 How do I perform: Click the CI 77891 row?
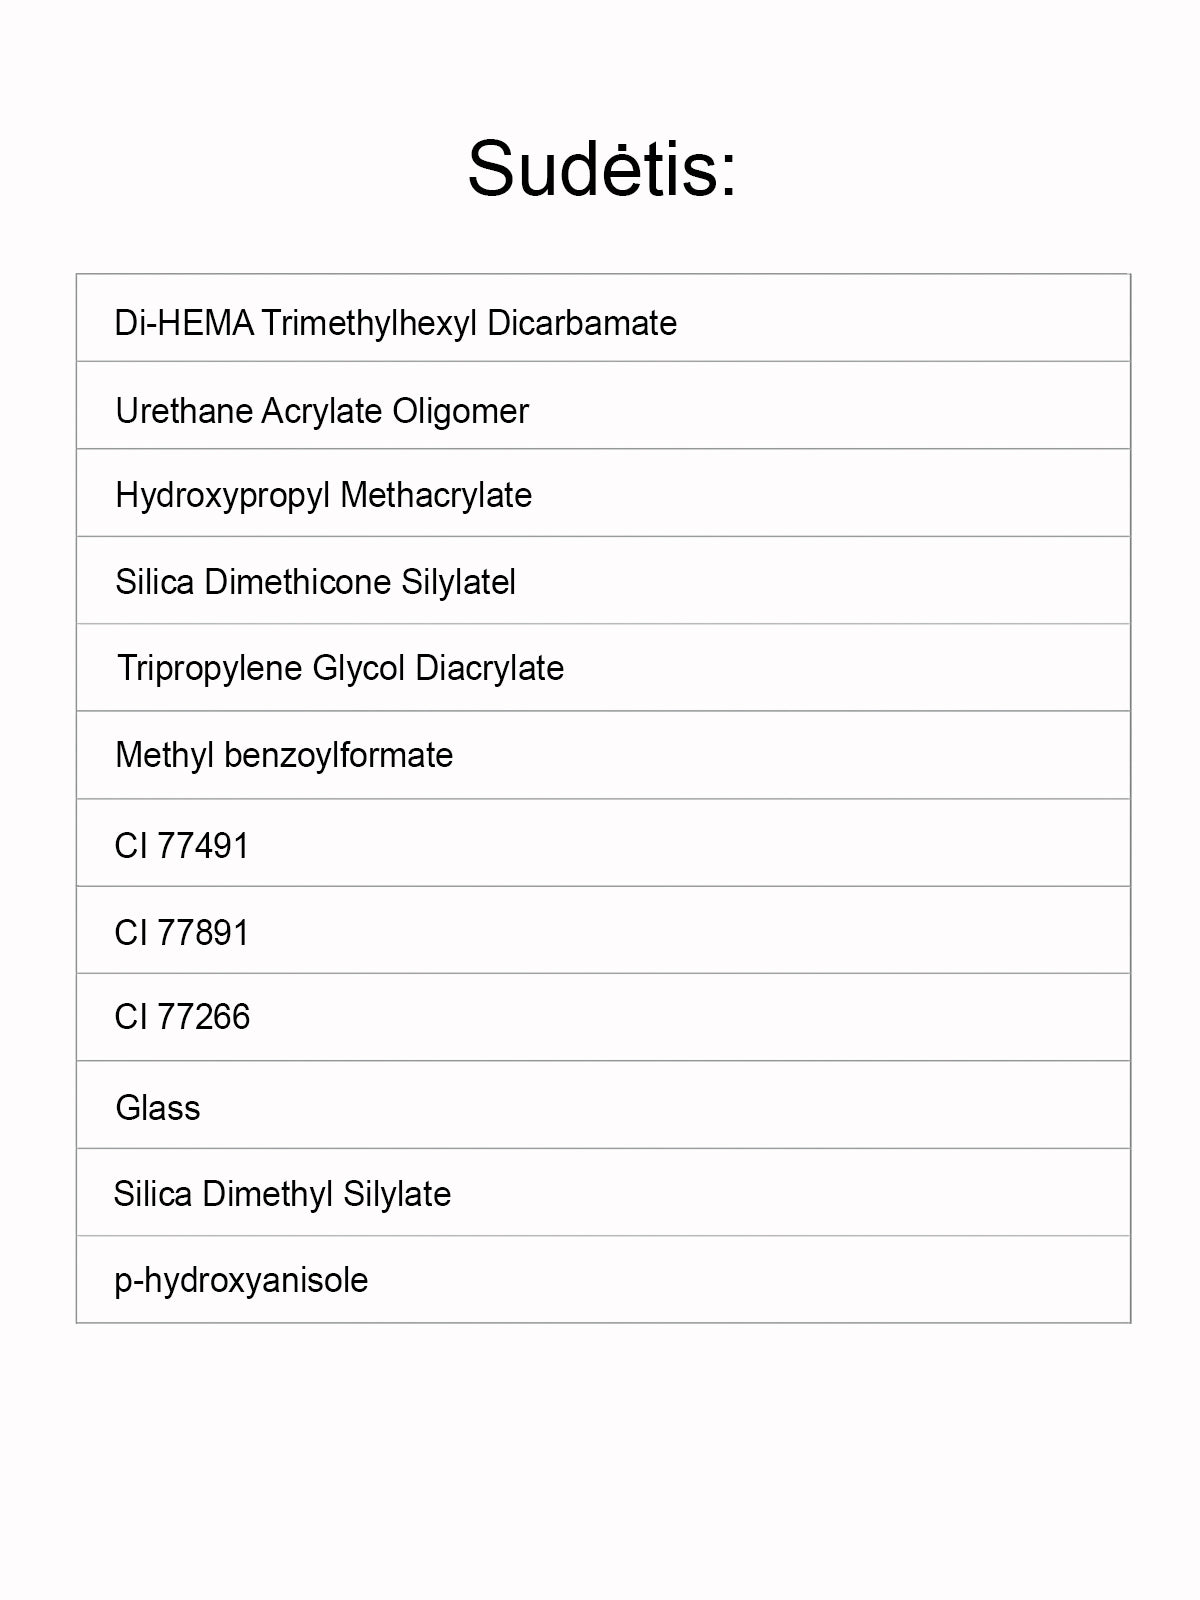tap(181, 933)
